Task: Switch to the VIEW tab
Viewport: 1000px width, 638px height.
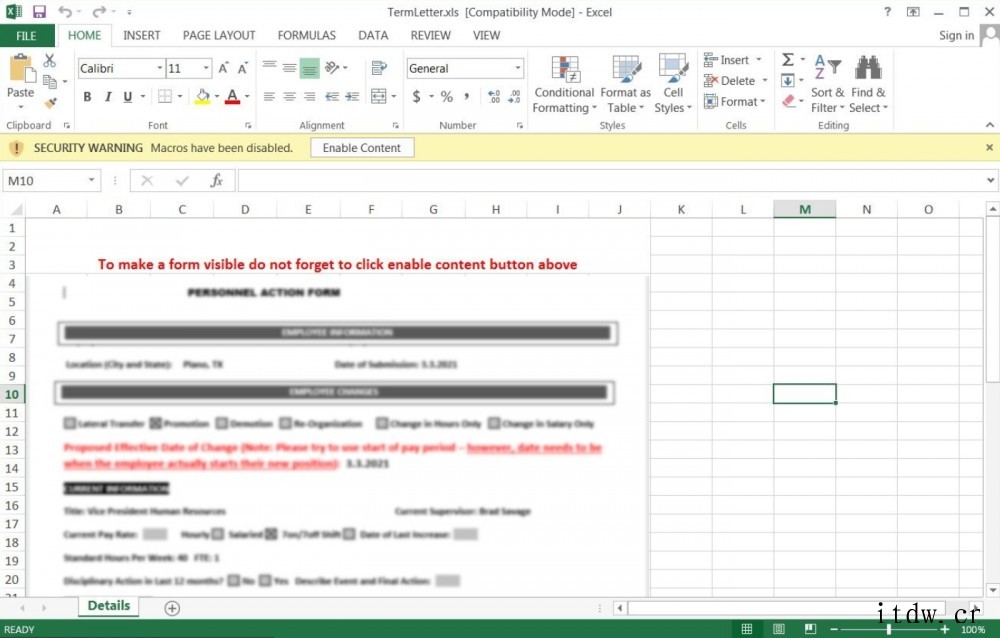Action: pos(486,36)
